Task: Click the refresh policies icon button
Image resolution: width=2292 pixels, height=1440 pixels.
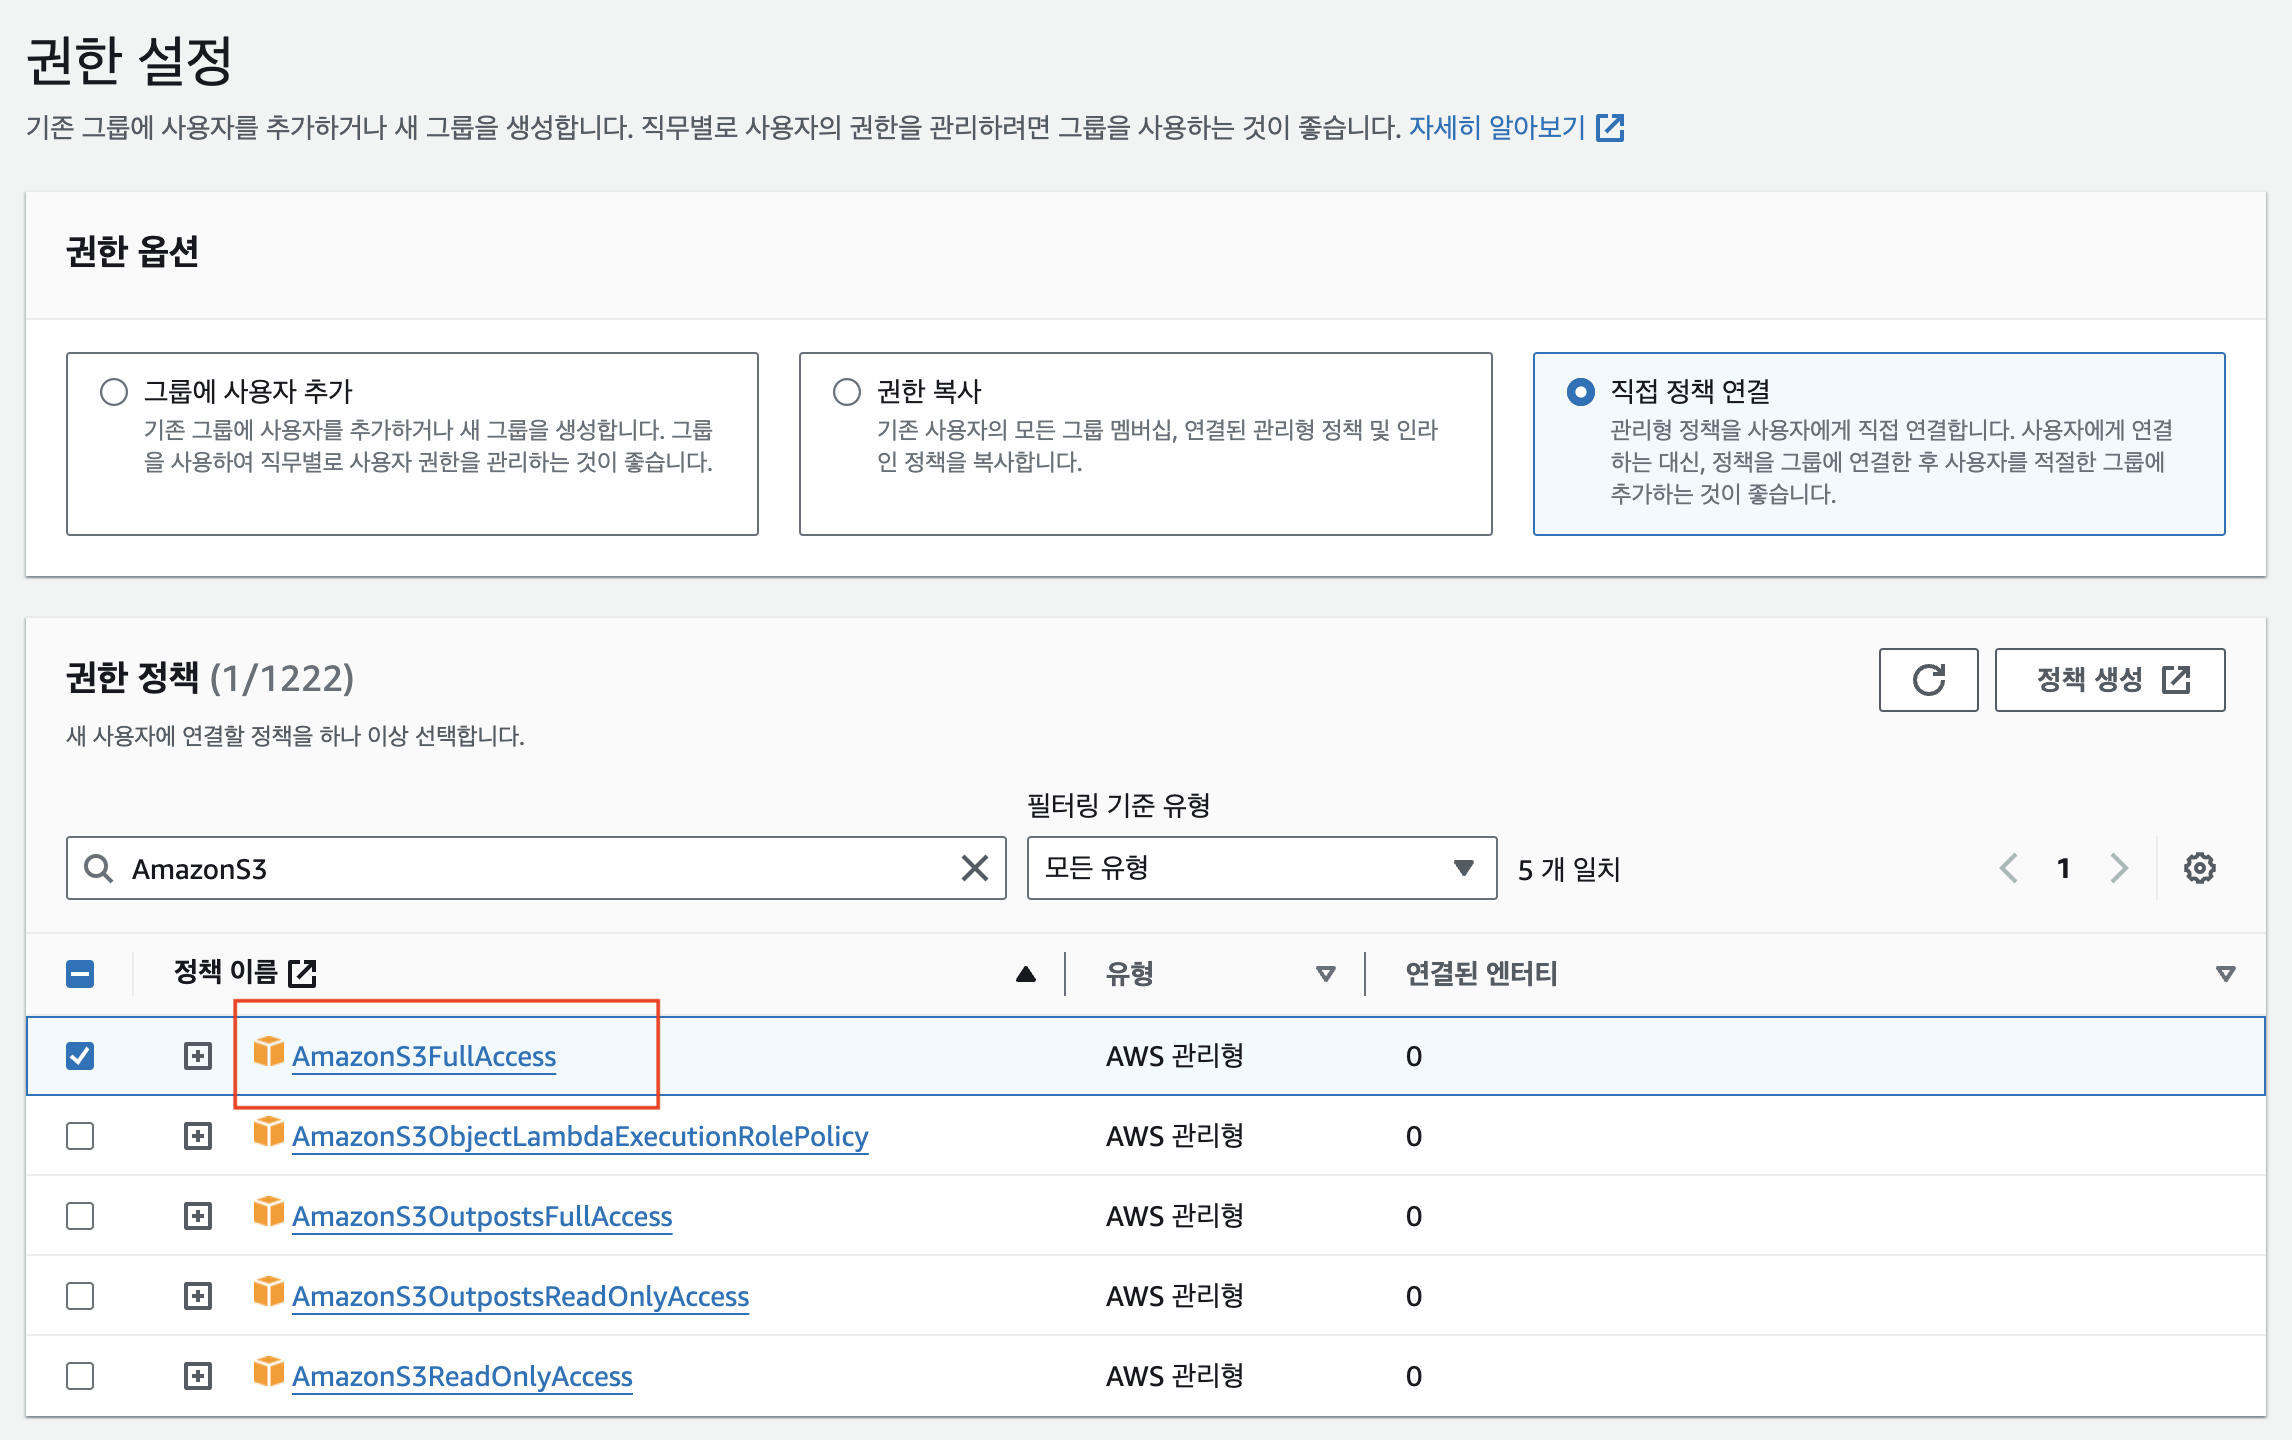Action: [1927, 680]
